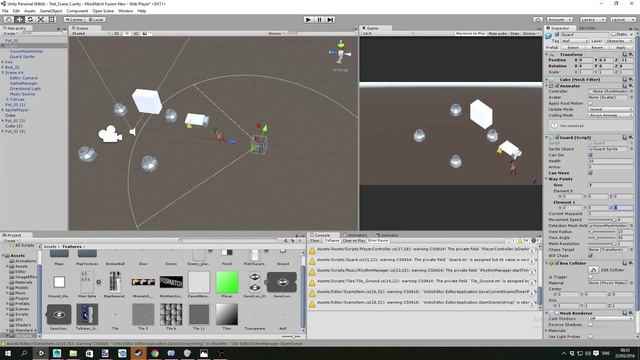
Task: Open the Cast Shadows dropdown
Action: click(x=610, y=318)
